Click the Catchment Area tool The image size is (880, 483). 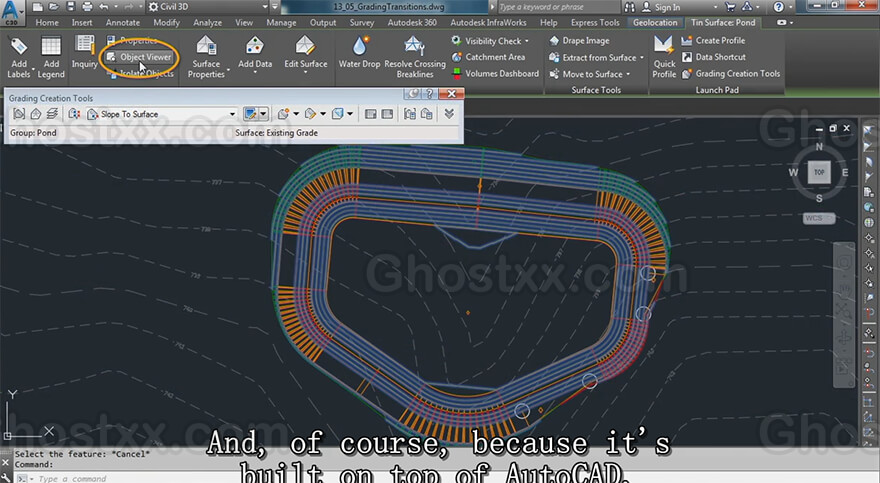click(488, 57)
